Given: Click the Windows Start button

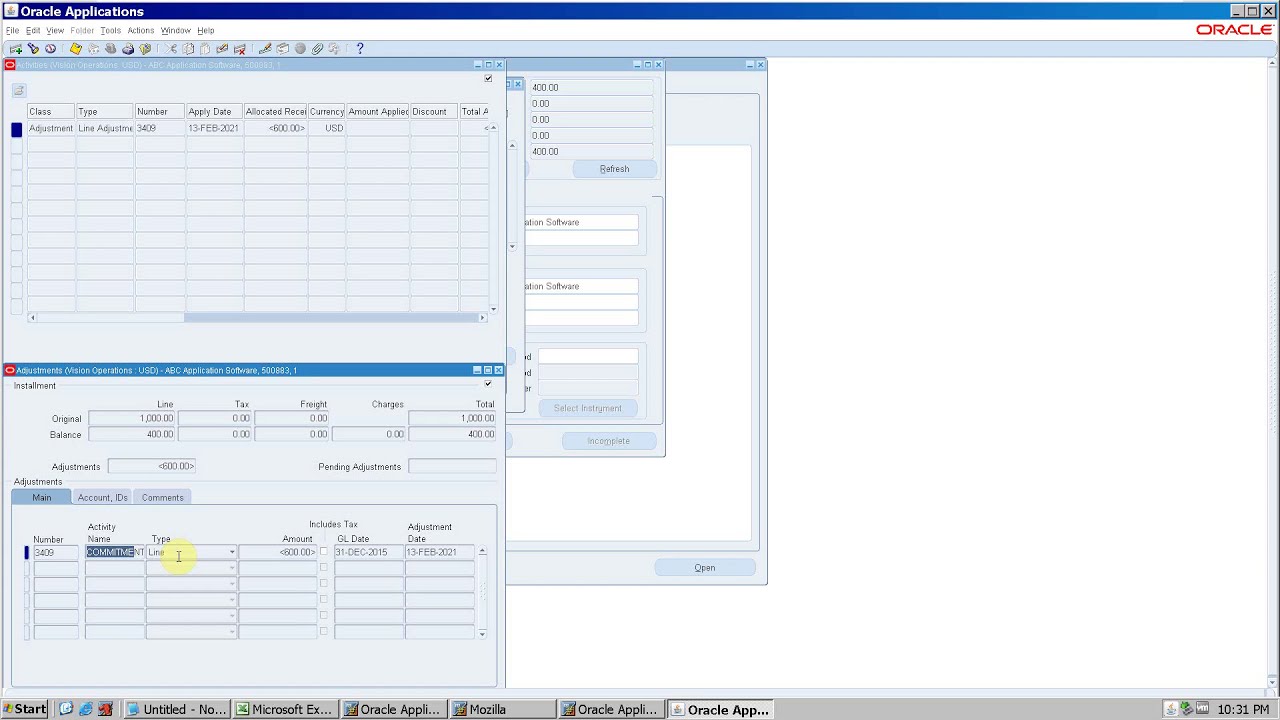Looking at the screenshot, I should pos(24,709).
